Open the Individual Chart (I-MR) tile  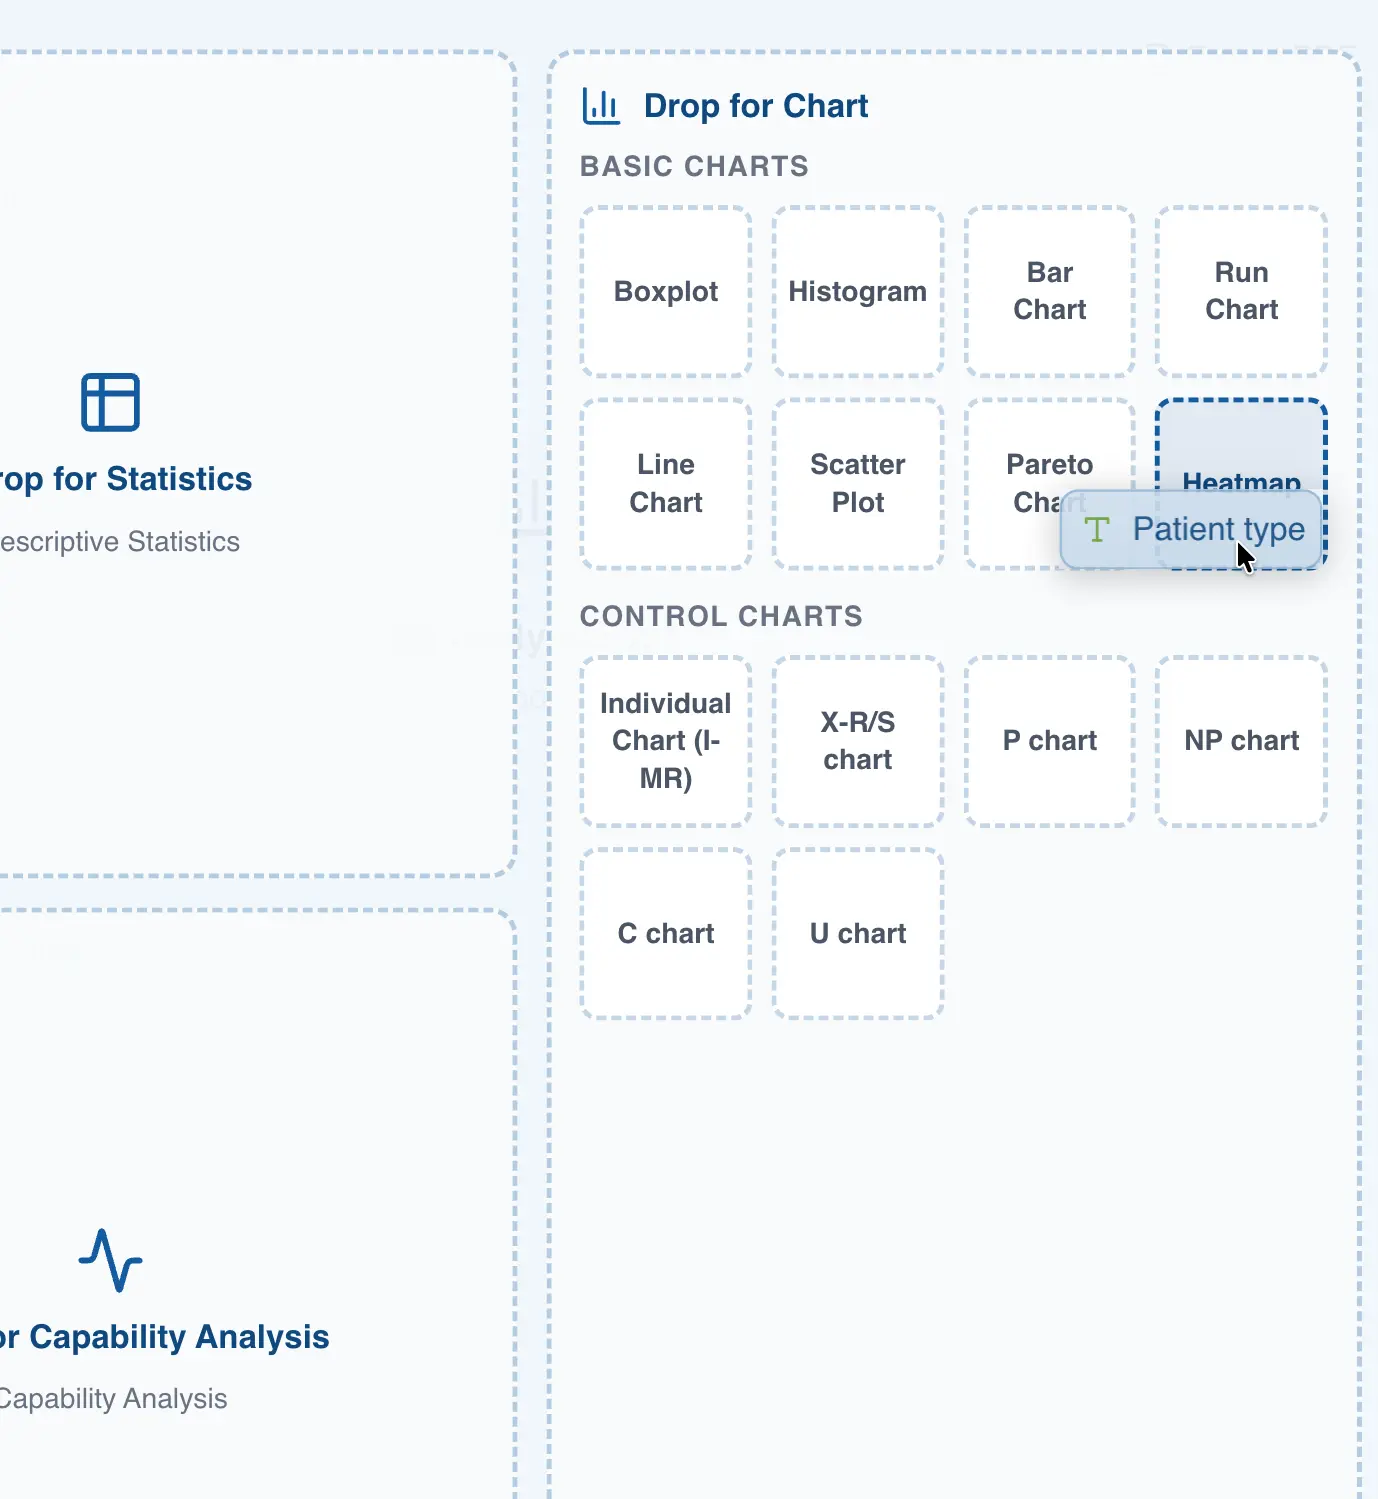coord(666,741)
